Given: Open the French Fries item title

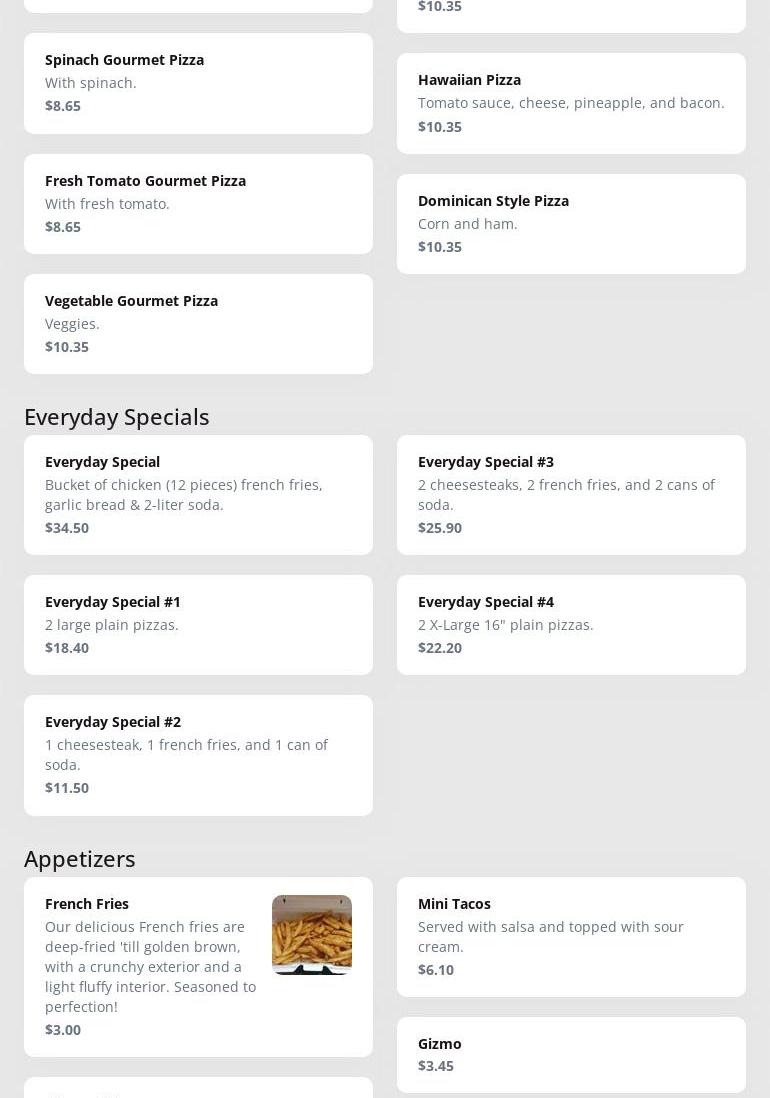Looking at the screenshot, I should [x=87, y=904].
